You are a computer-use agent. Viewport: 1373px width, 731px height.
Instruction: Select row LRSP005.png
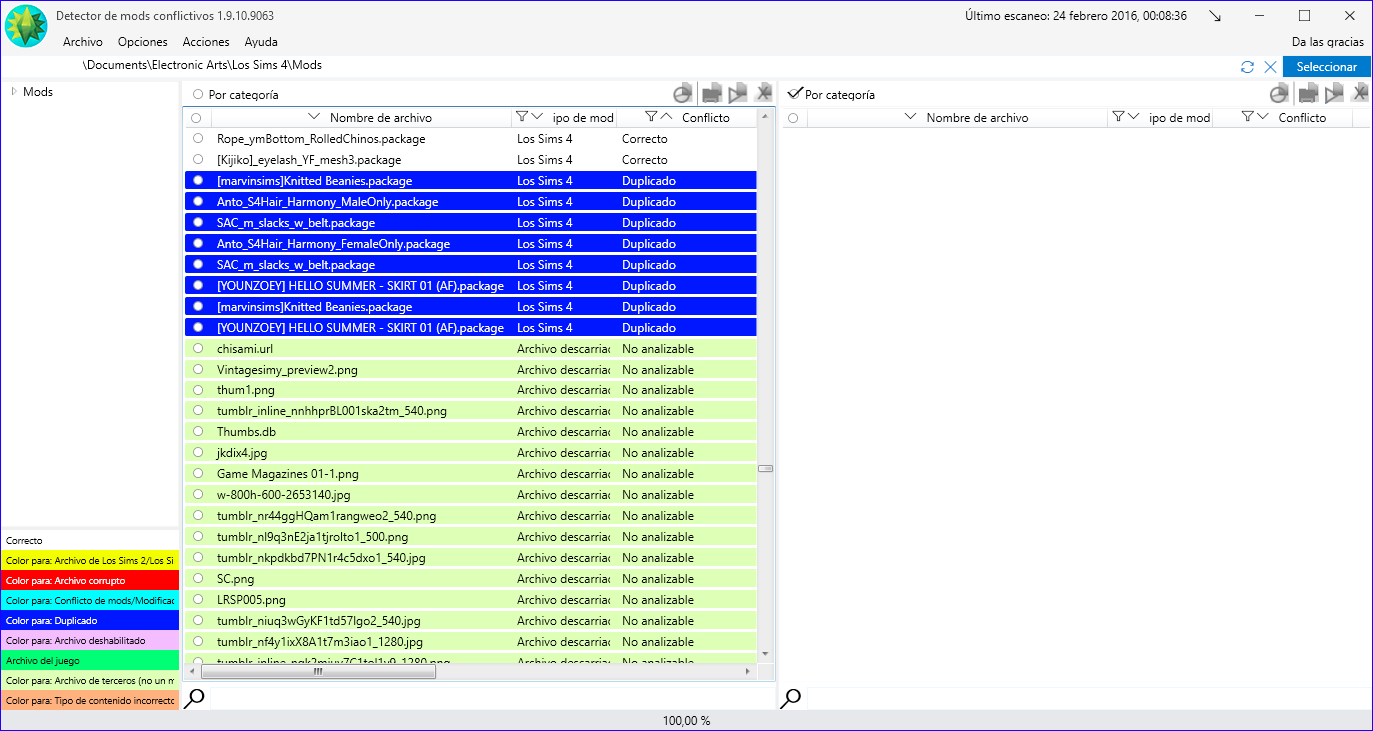470,600
